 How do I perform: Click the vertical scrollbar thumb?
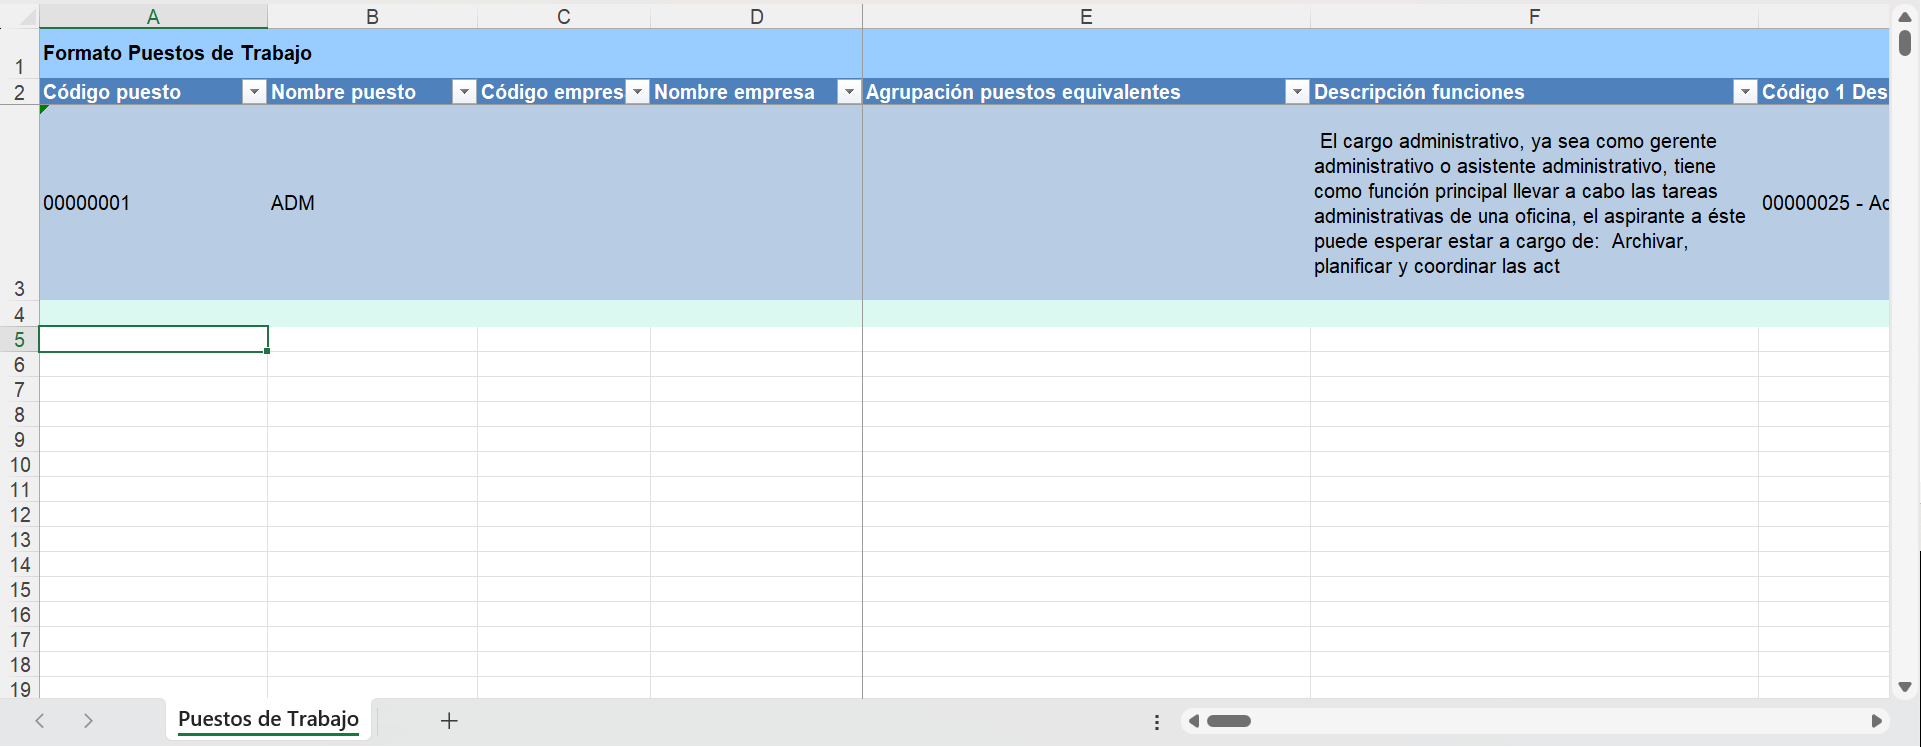(1905, 43)
